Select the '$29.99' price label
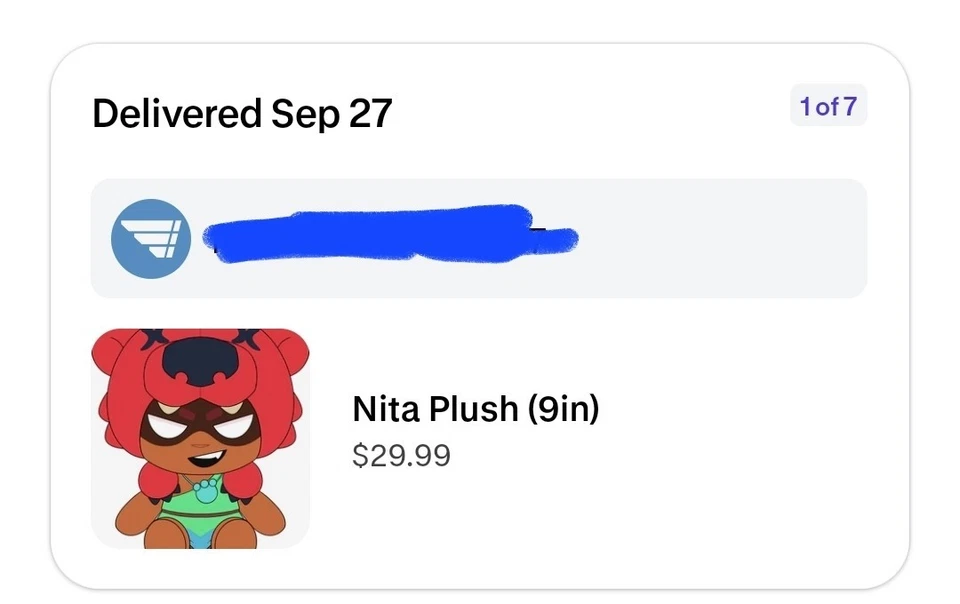Screen dimensions: 960x604 tap(400, 455)
